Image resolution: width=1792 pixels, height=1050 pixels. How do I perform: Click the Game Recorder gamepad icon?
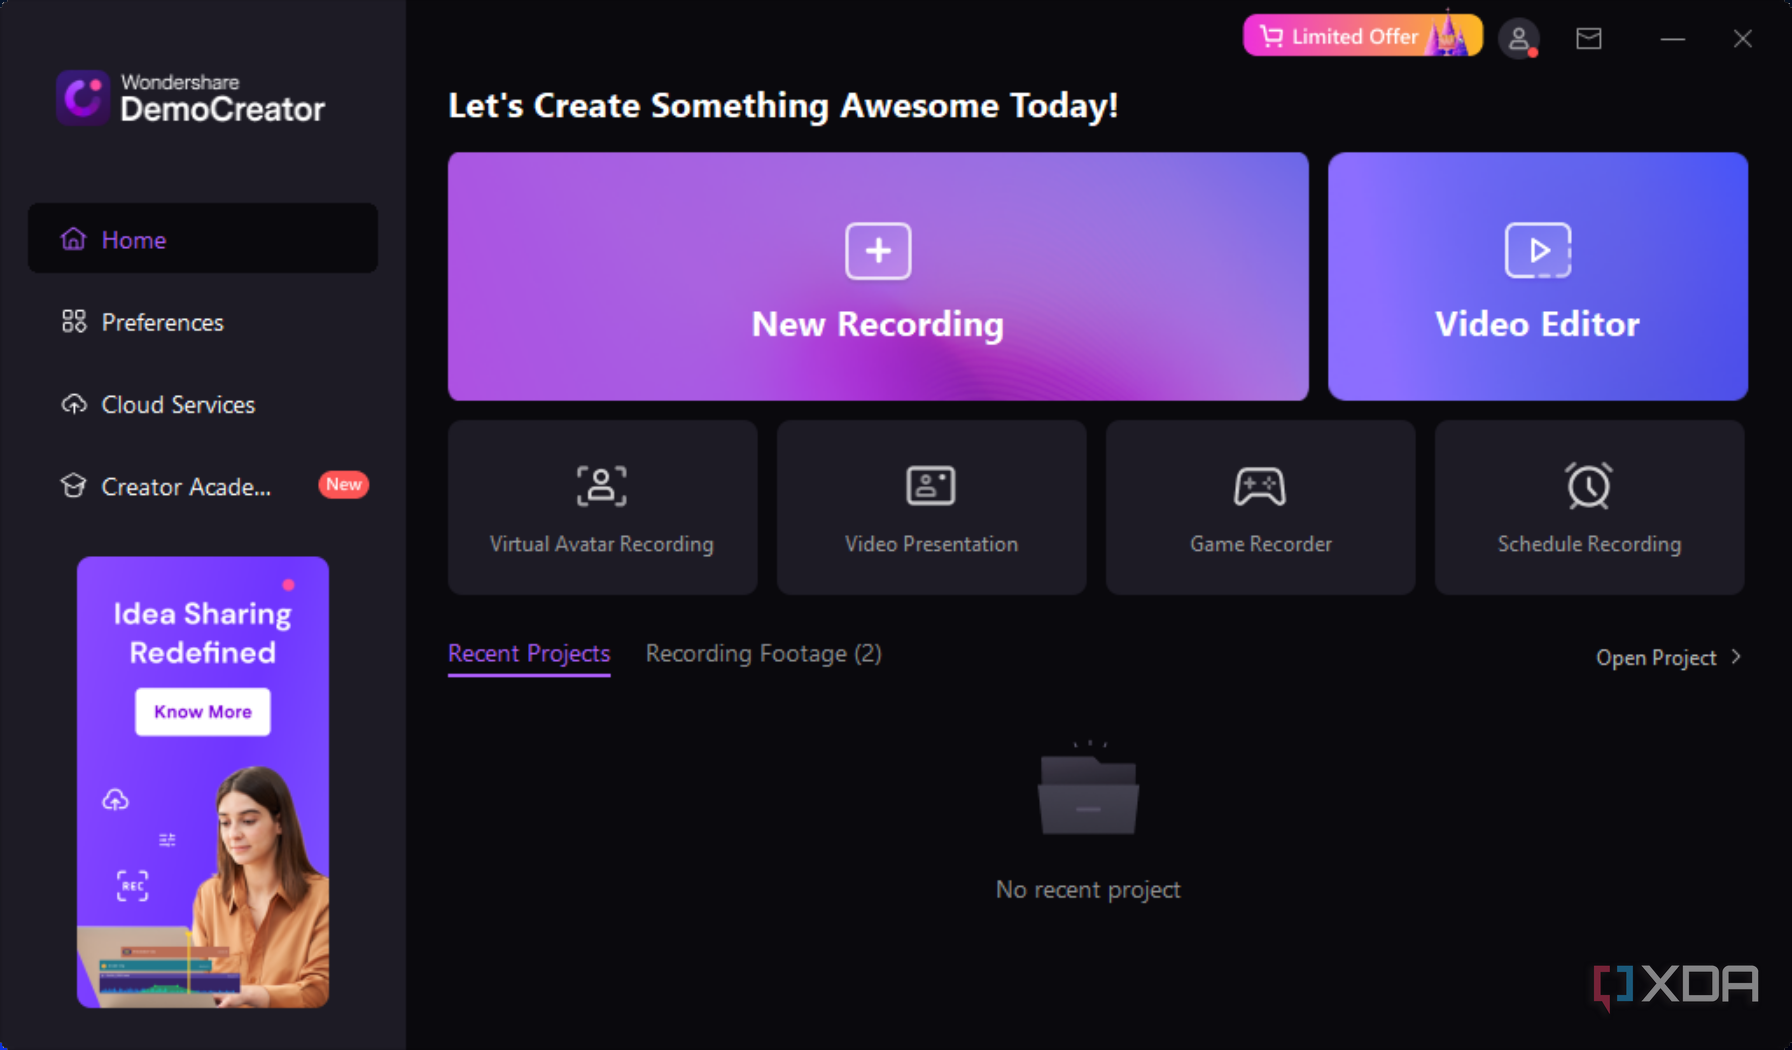pyautogui.click(x=1260, y=487)
